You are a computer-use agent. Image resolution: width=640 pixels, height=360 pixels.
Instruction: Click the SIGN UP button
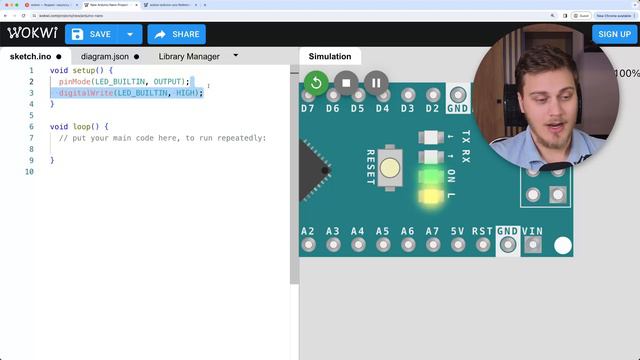tap(614, 34)
